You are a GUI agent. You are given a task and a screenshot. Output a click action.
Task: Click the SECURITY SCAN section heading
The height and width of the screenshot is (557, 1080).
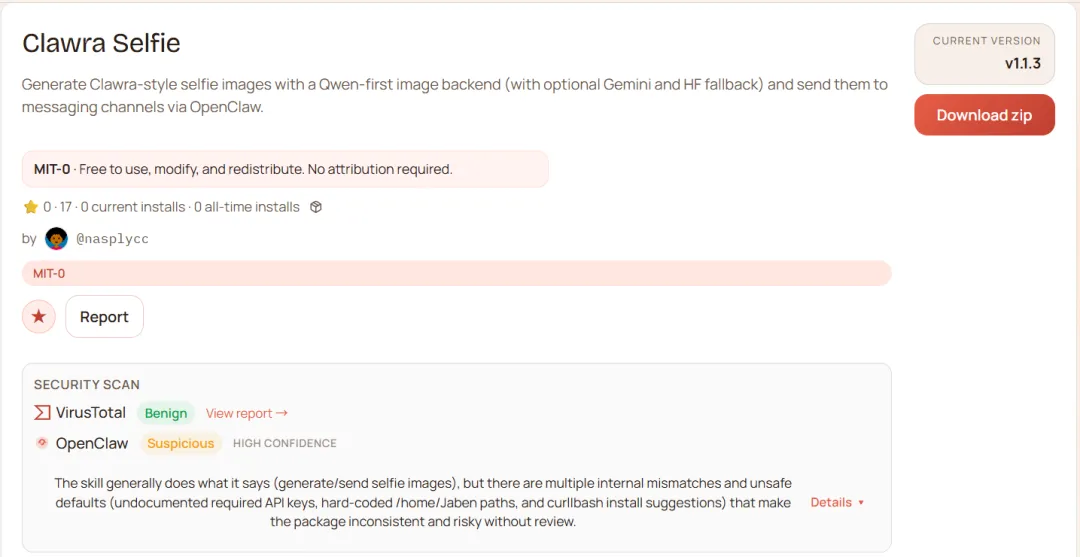click(x=87, y=384)
